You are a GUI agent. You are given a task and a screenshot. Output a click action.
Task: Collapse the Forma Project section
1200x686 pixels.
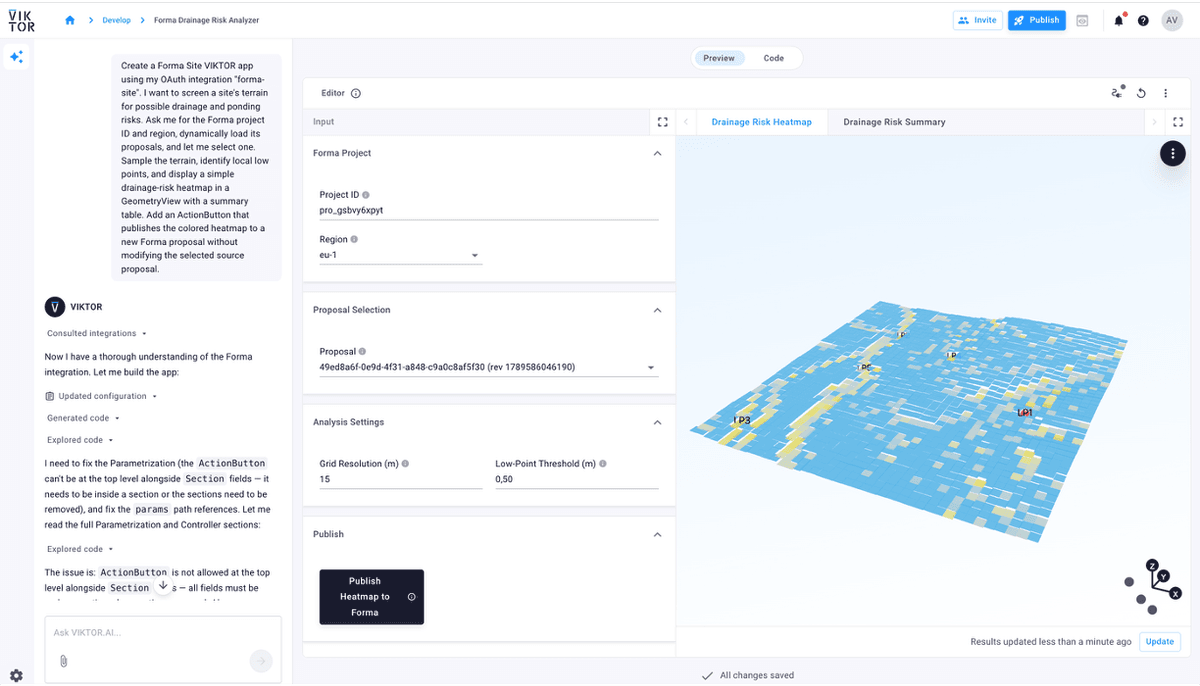[657, 153]
